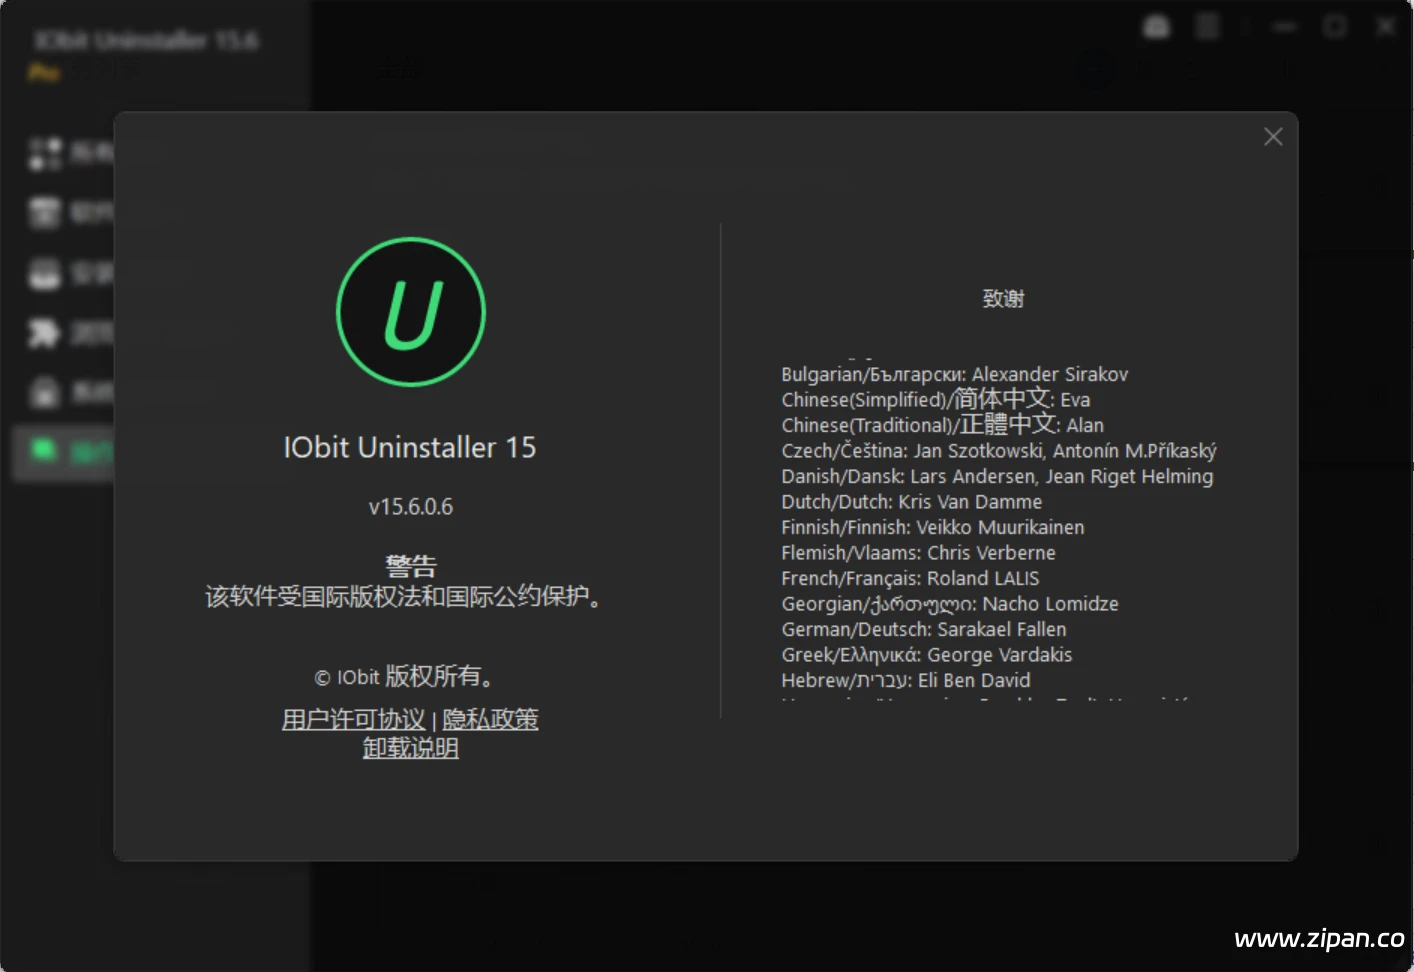Click the Czech credit line for Jan Szotkowski
Screen dimensions: 1414x972
click(999, 451)
